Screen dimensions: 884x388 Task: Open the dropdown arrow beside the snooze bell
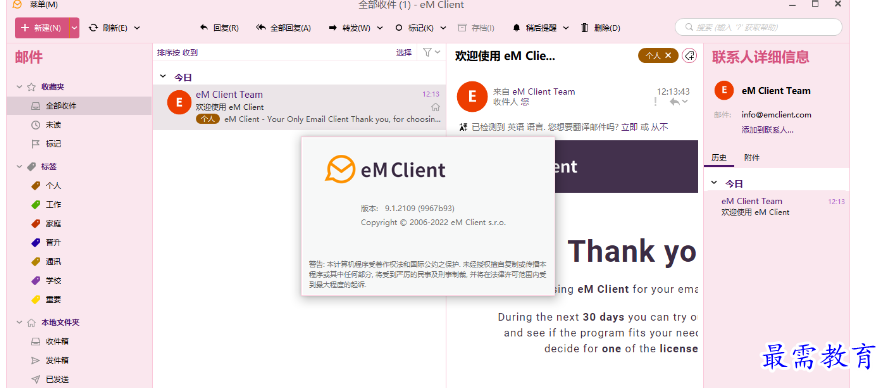click(x=566, y=28)
